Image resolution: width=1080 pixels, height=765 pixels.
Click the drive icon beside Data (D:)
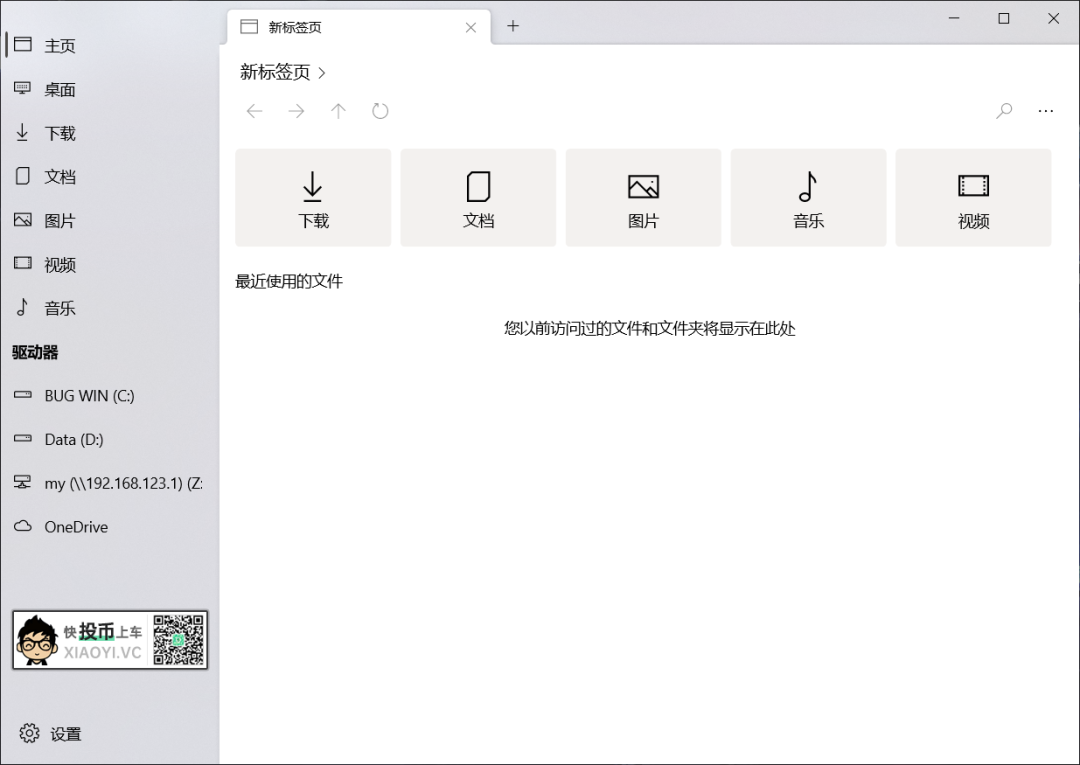coord(23,439)
